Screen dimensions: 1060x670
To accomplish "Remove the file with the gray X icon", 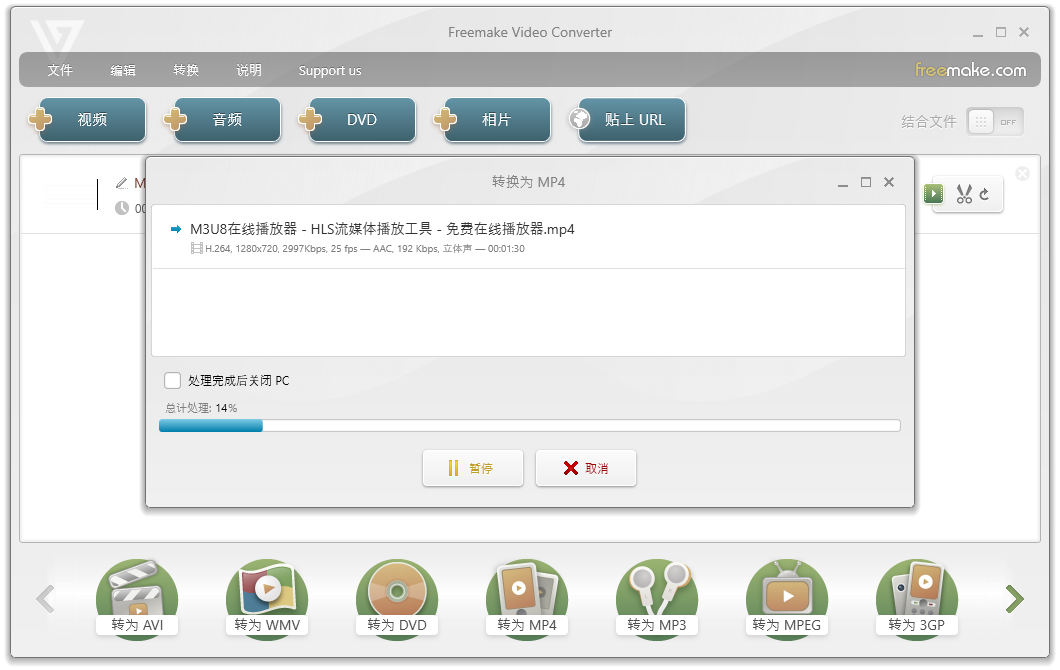I will coord(1022,174).
